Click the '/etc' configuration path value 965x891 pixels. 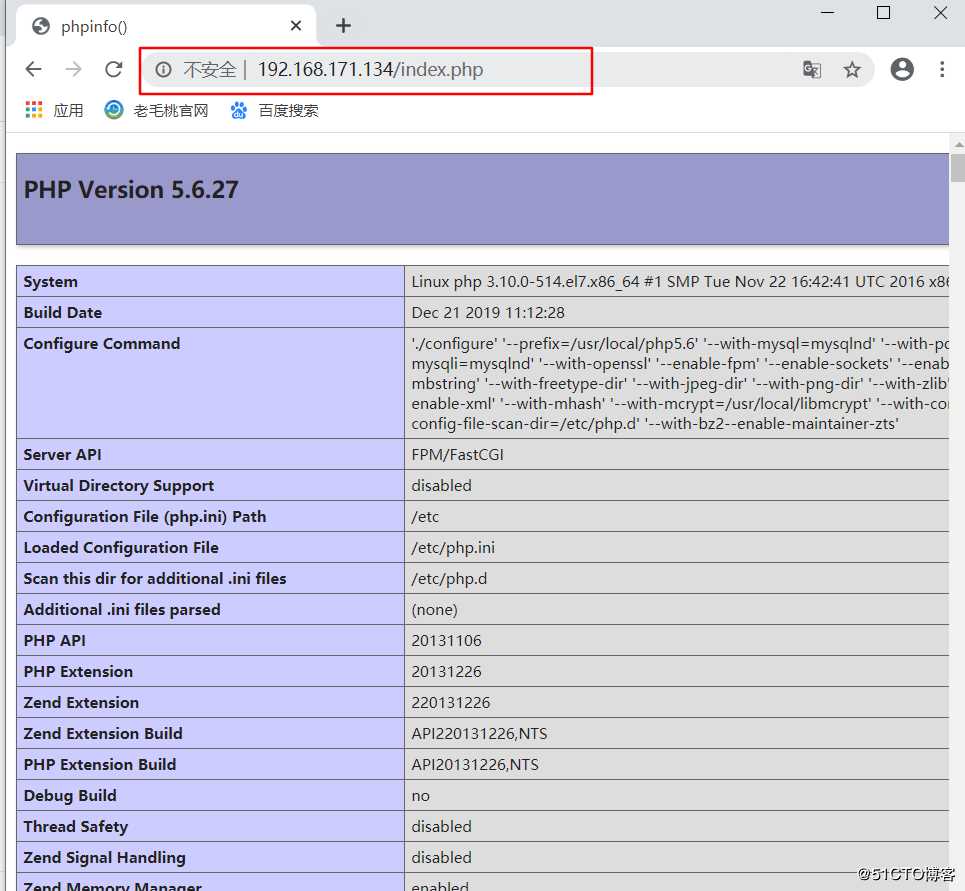pyautogui.click(x=425, y=516)
